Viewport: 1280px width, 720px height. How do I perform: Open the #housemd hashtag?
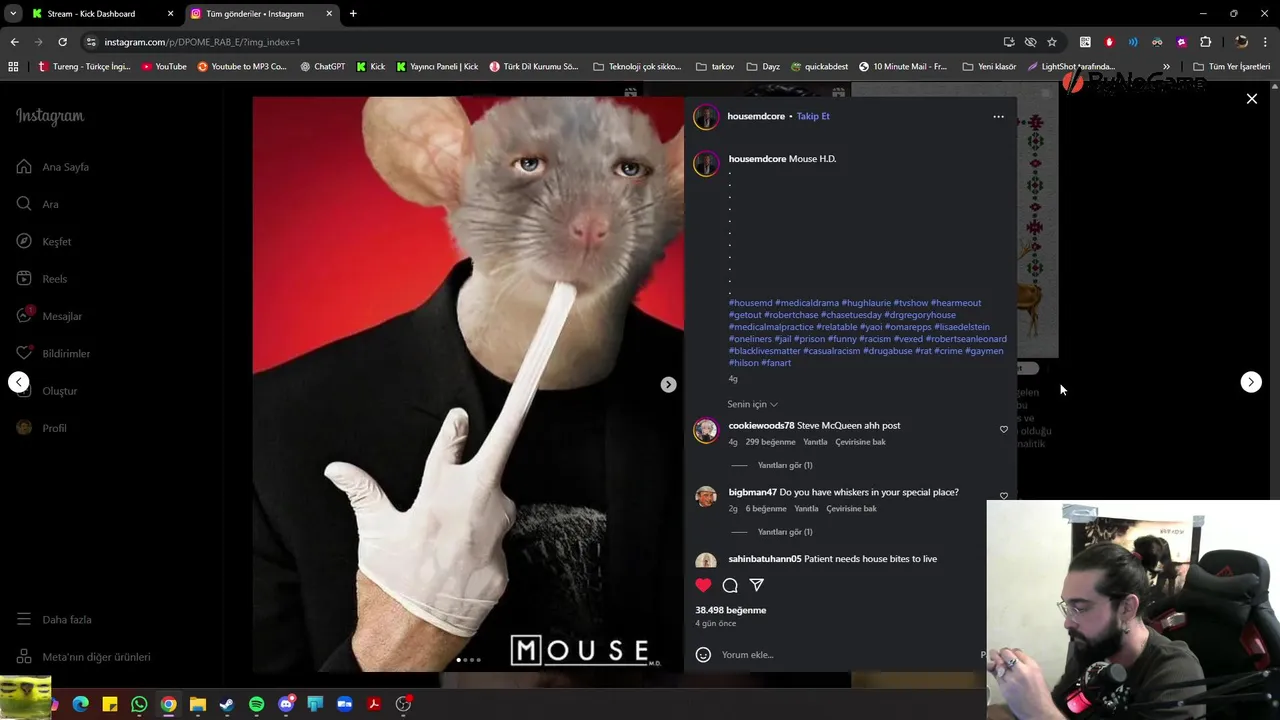pos(750,303)
